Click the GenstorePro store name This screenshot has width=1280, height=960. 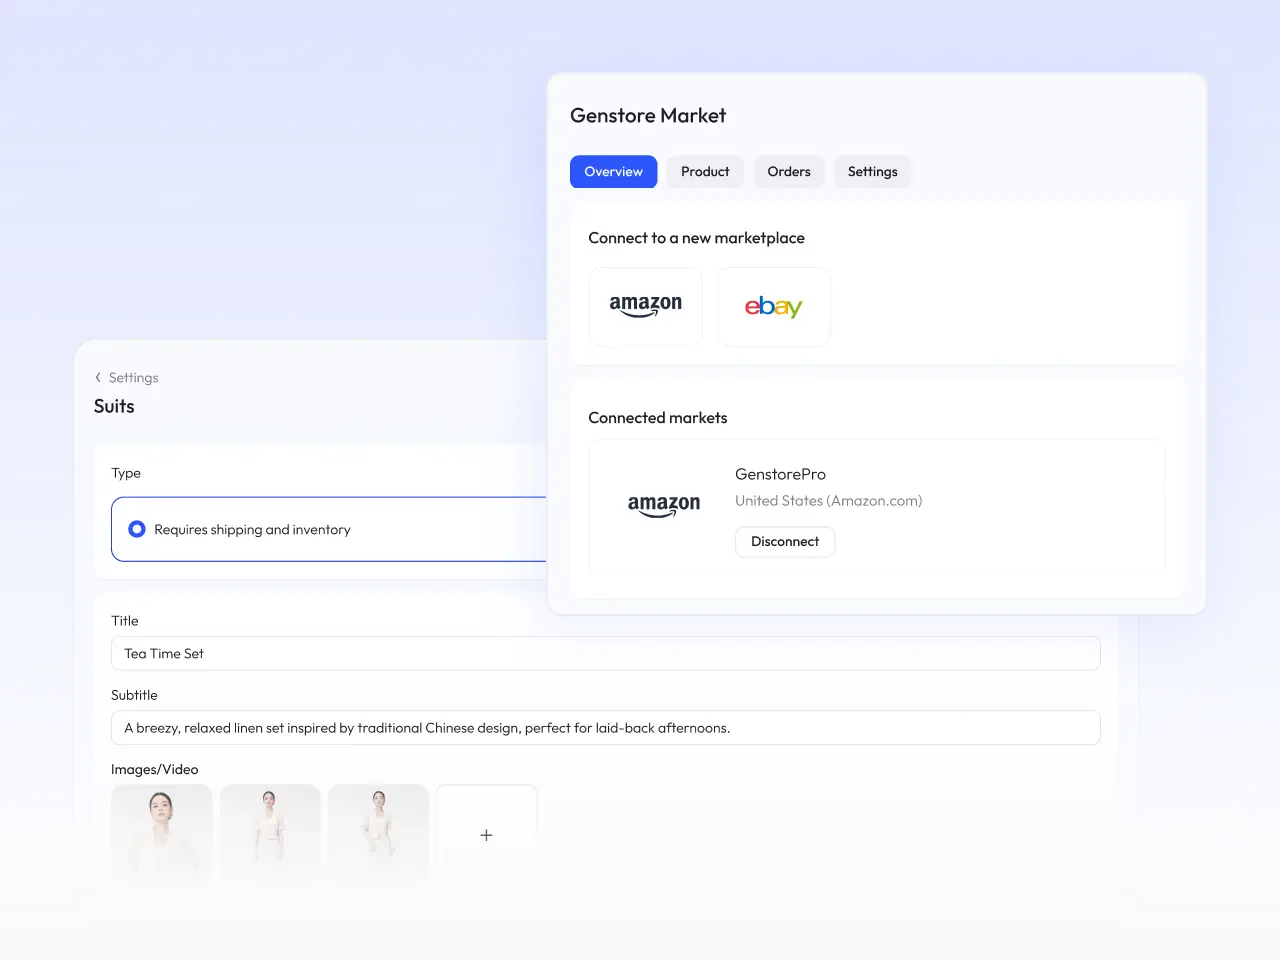point(780,474)
